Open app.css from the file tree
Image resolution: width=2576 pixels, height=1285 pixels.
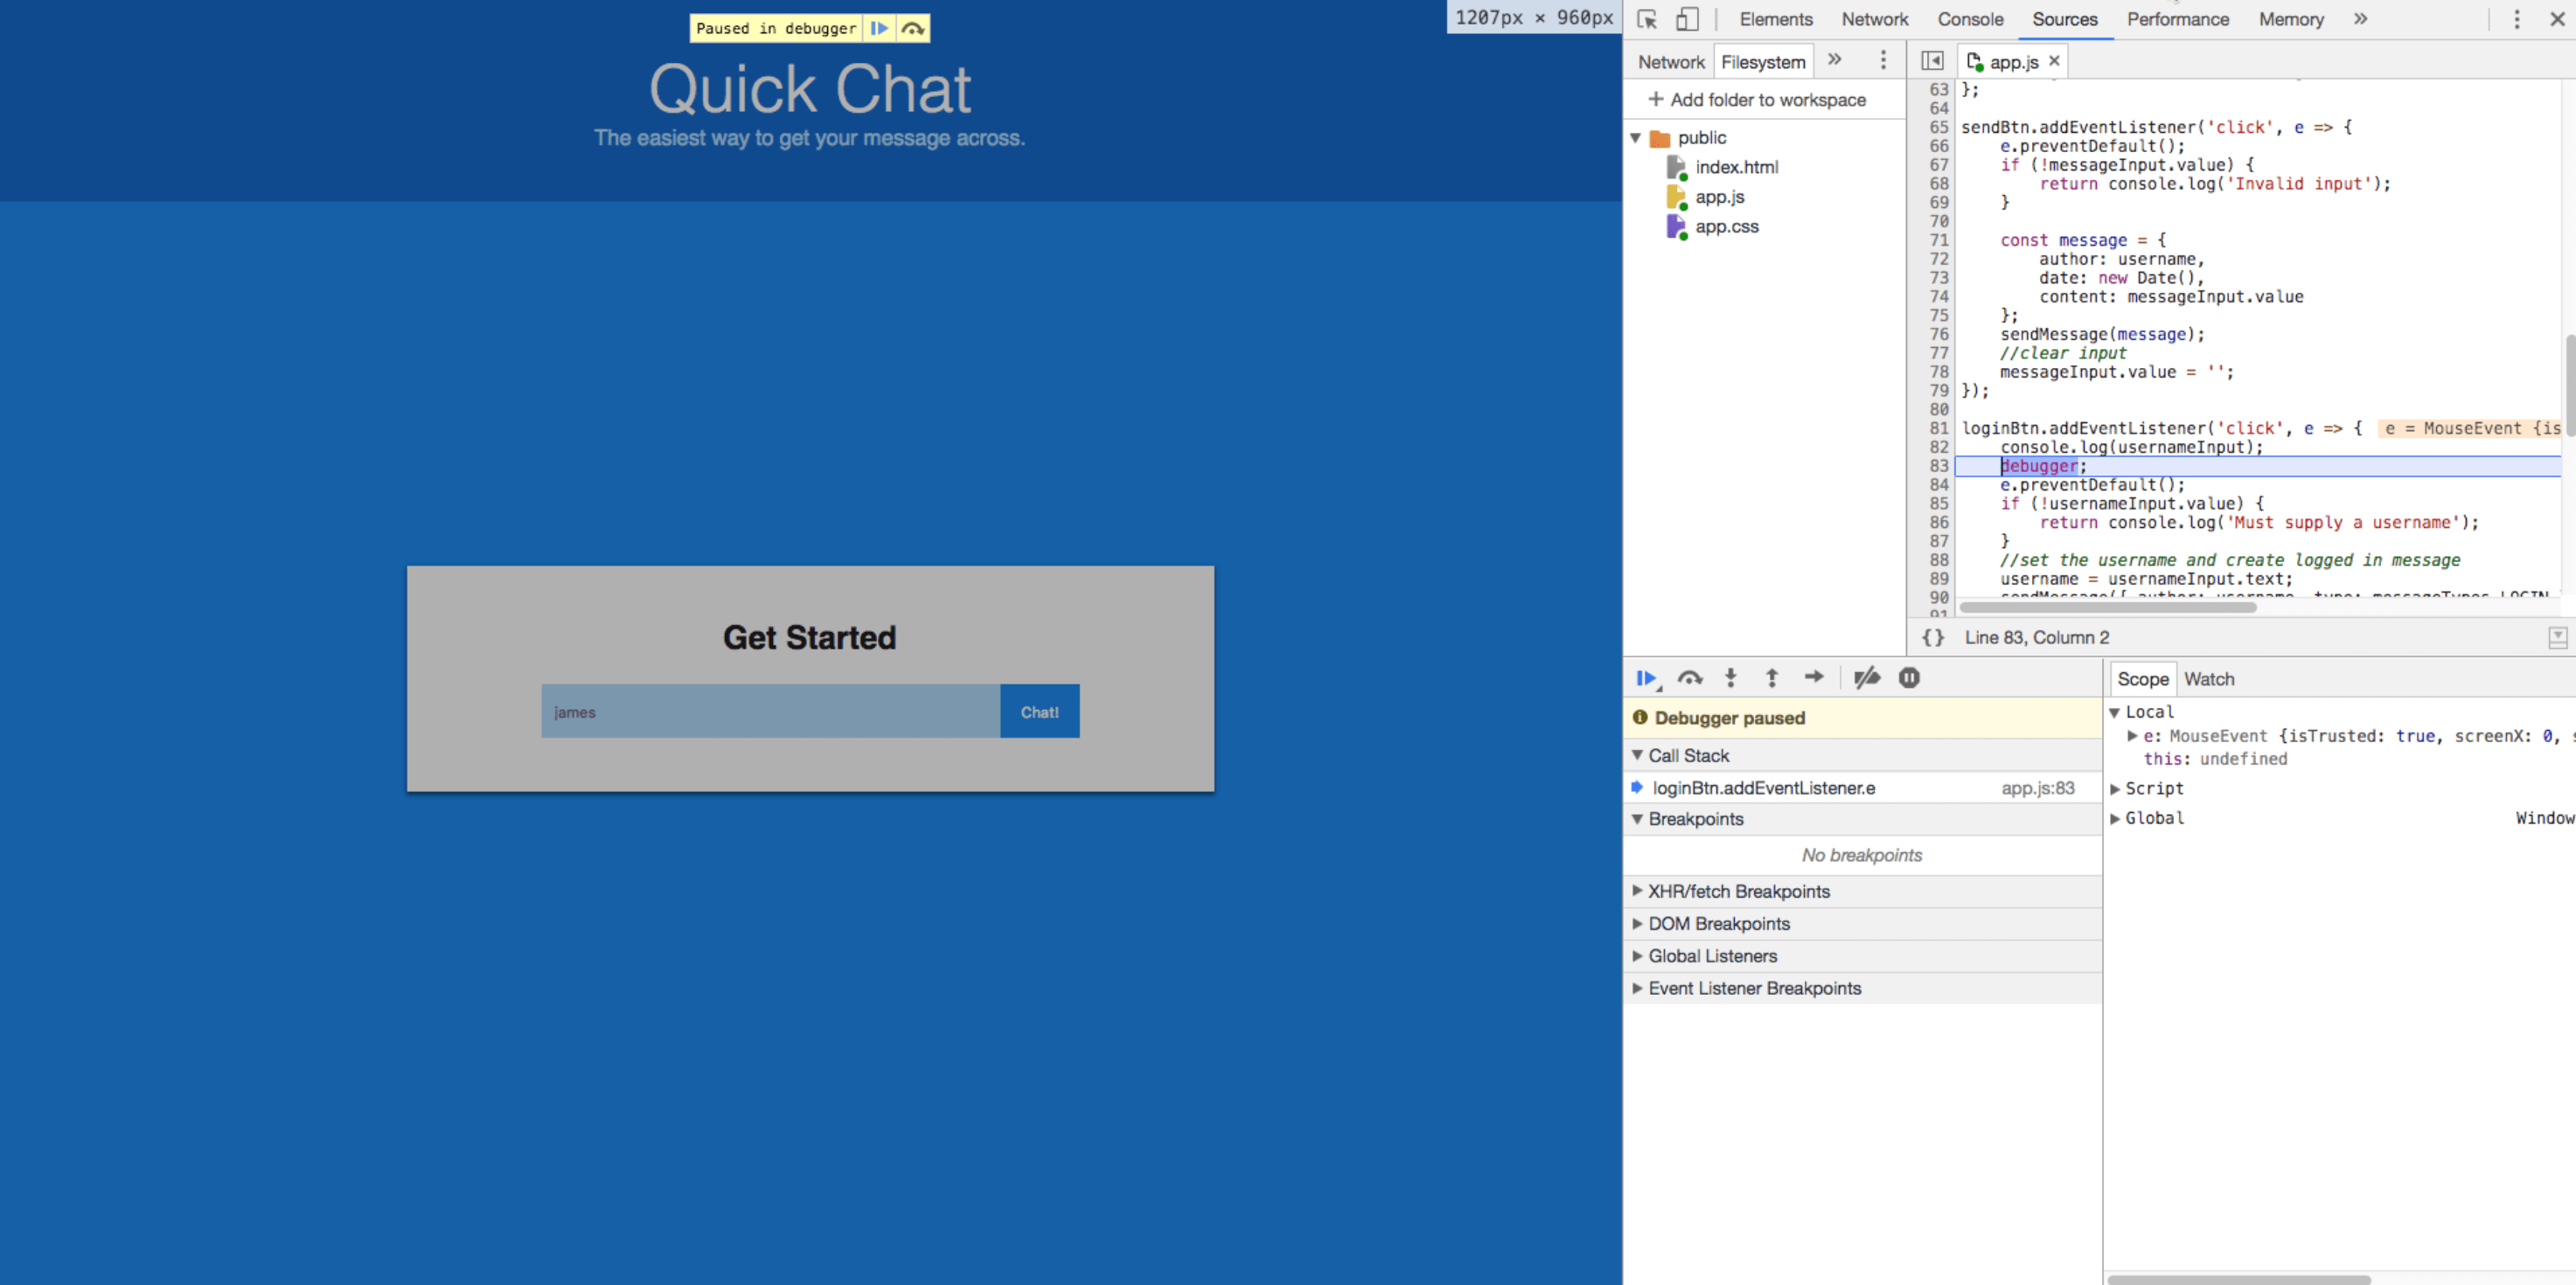1727,226
